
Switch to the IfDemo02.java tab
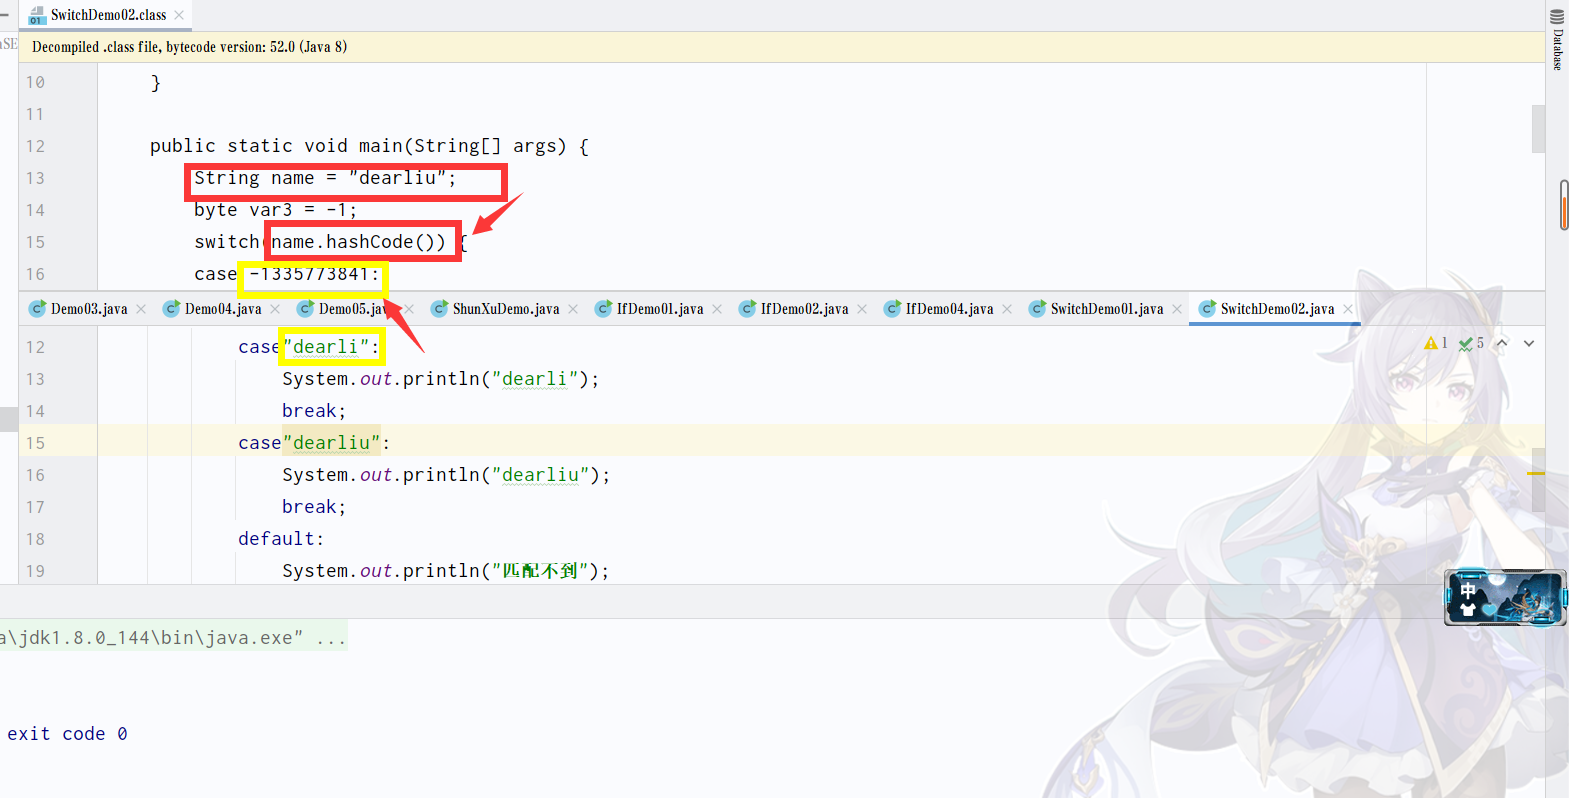tap(803, 309)
